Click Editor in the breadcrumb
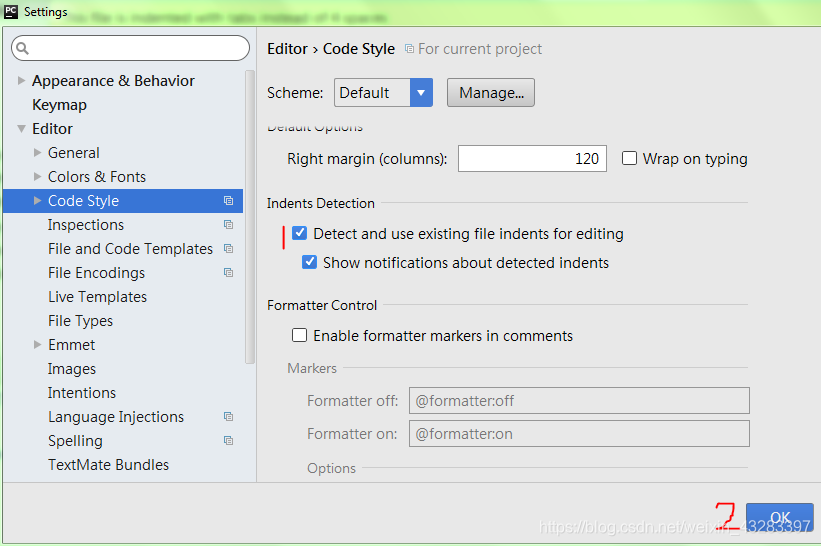The image size is (821, 546). point(287,49)
